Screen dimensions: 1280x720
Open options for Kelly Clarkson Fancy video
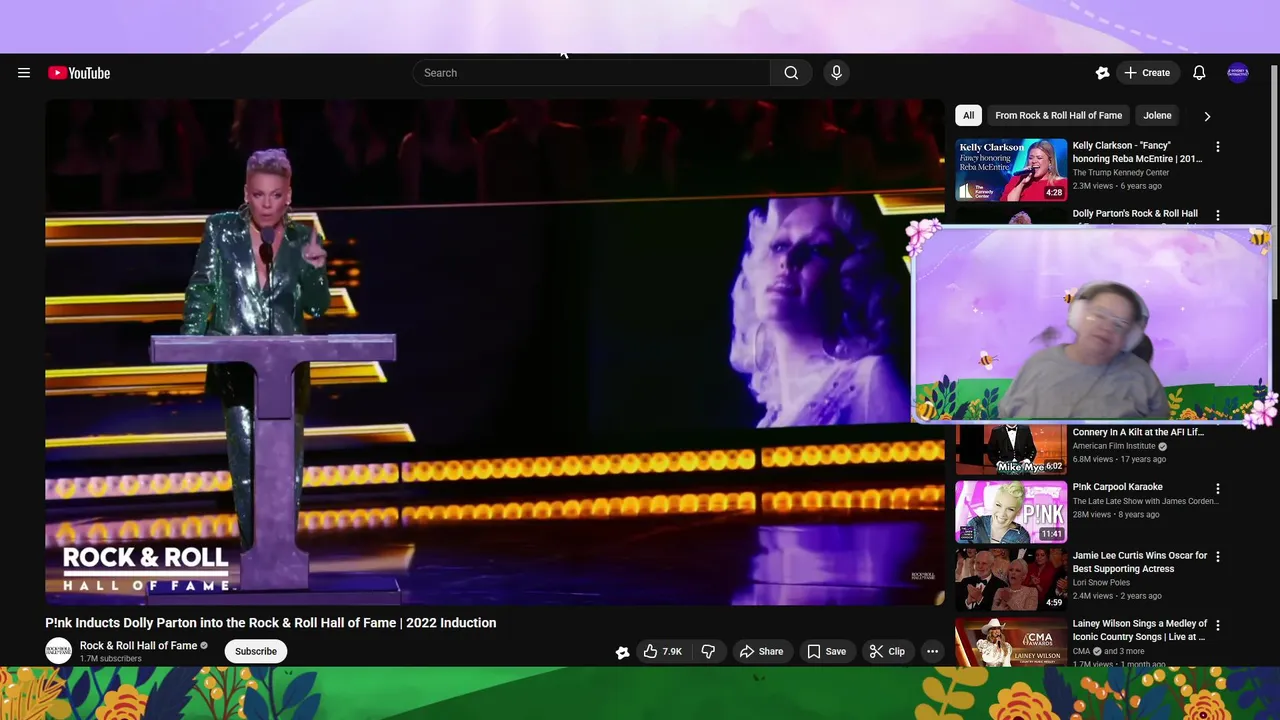(1217, 147)
